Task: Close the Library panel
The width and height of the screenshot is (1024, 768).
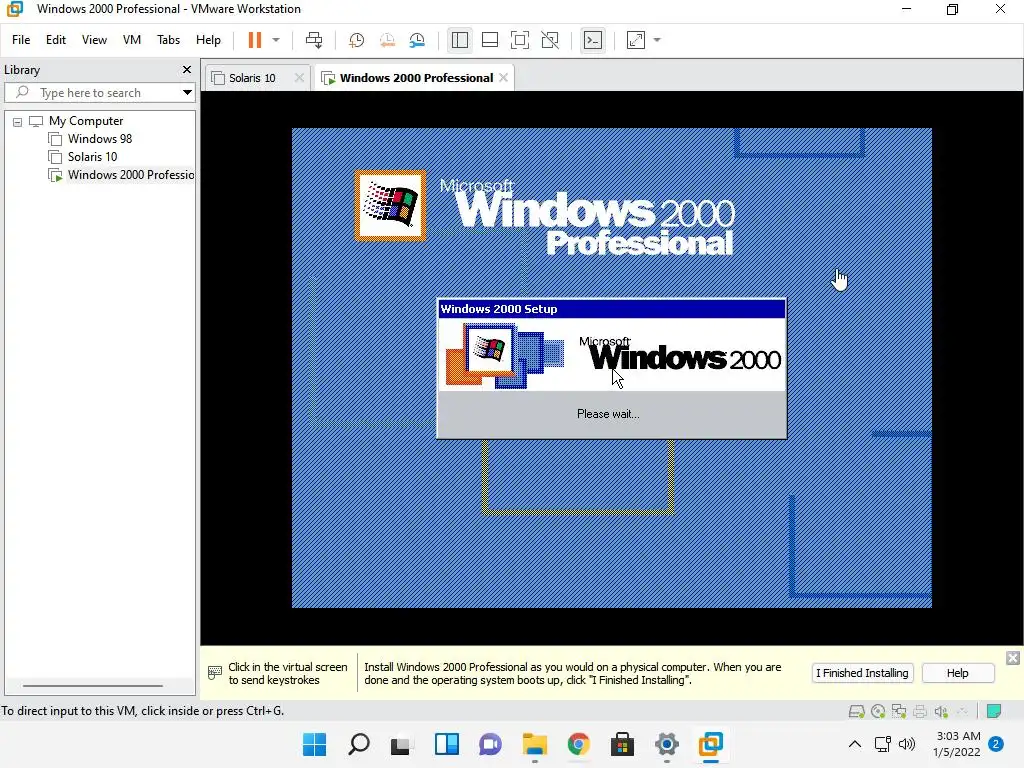Action: 187,69
